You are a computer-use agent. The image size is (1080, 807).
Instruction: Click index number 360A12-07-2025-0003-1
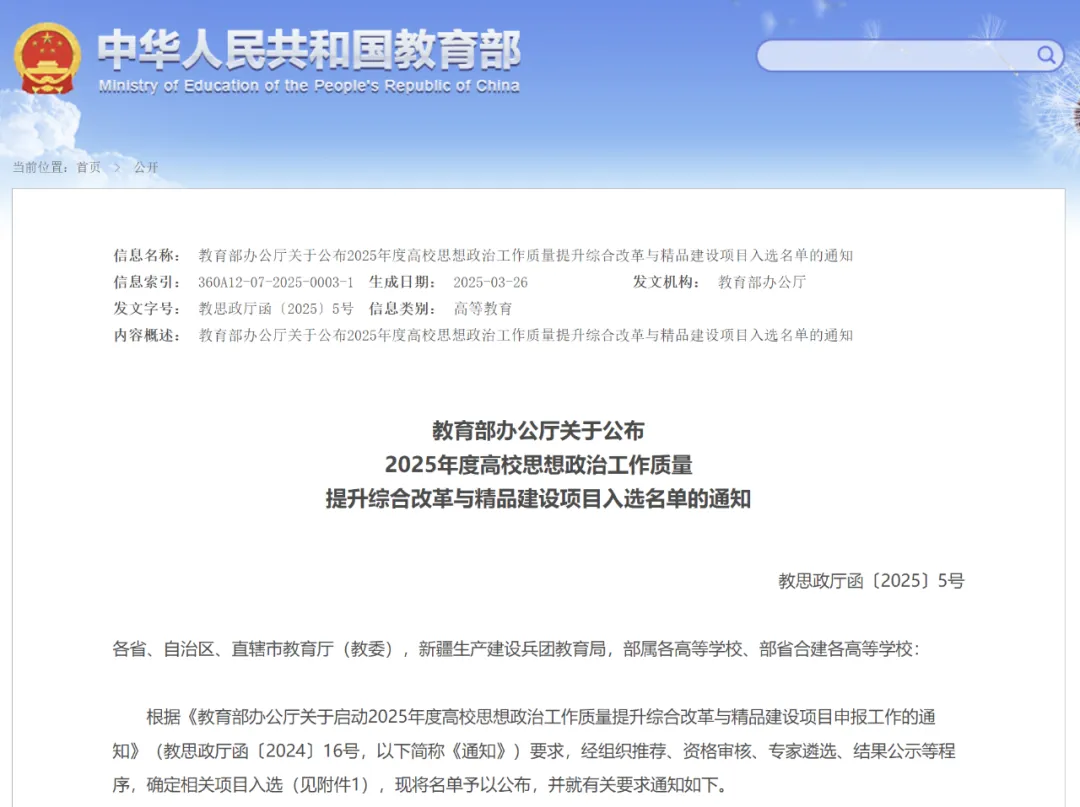click(x=275, y=282)
